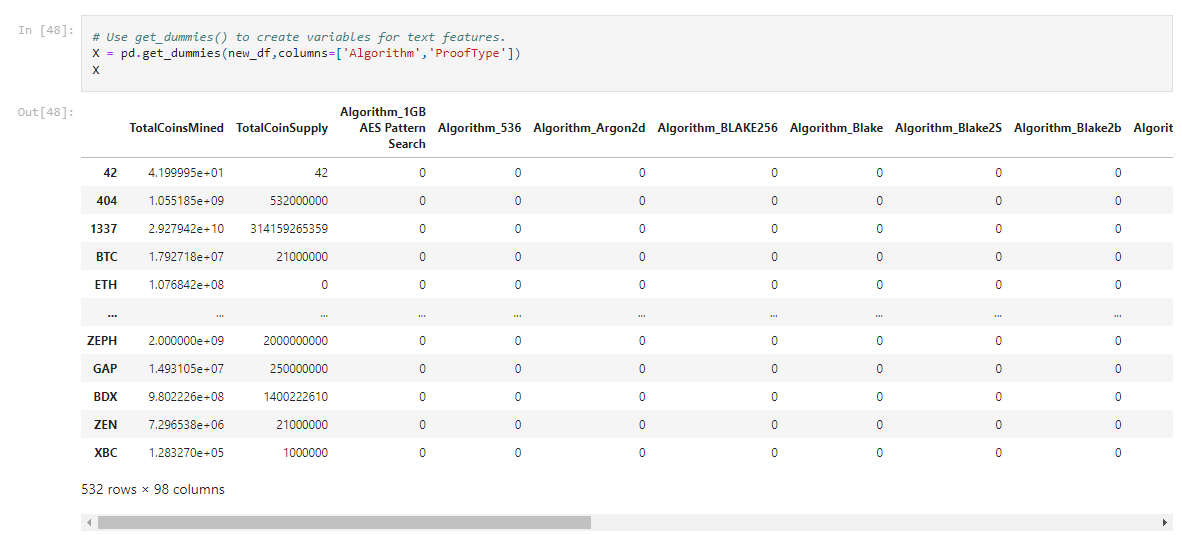
Task: Click the TotalCoinSupply value 1400222610
Action: [x=296, y=397]
